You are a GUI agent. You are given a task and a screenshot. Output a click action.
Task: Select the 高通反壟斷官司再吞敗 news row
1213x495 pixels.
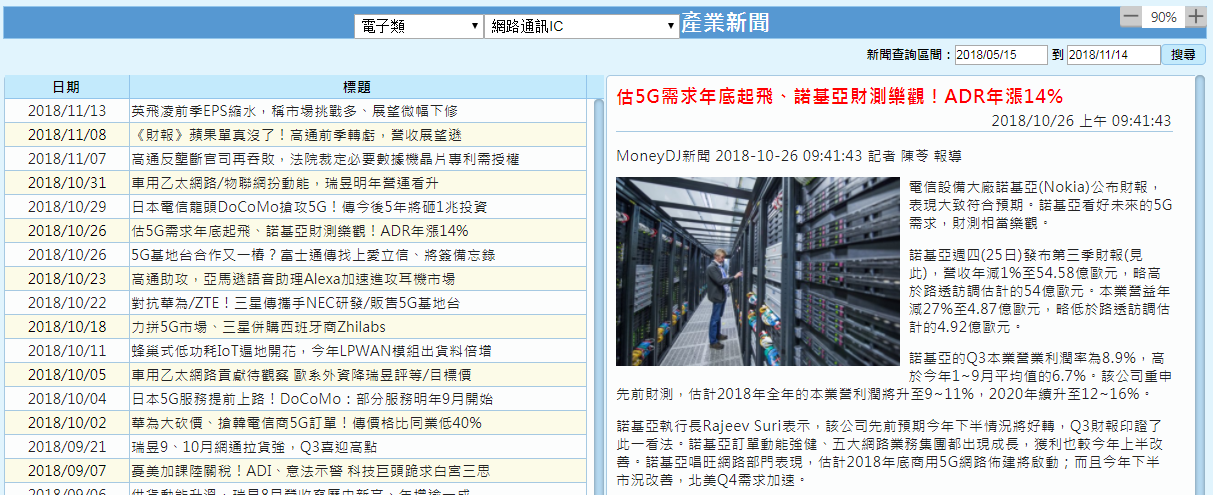tap(325, 159)
